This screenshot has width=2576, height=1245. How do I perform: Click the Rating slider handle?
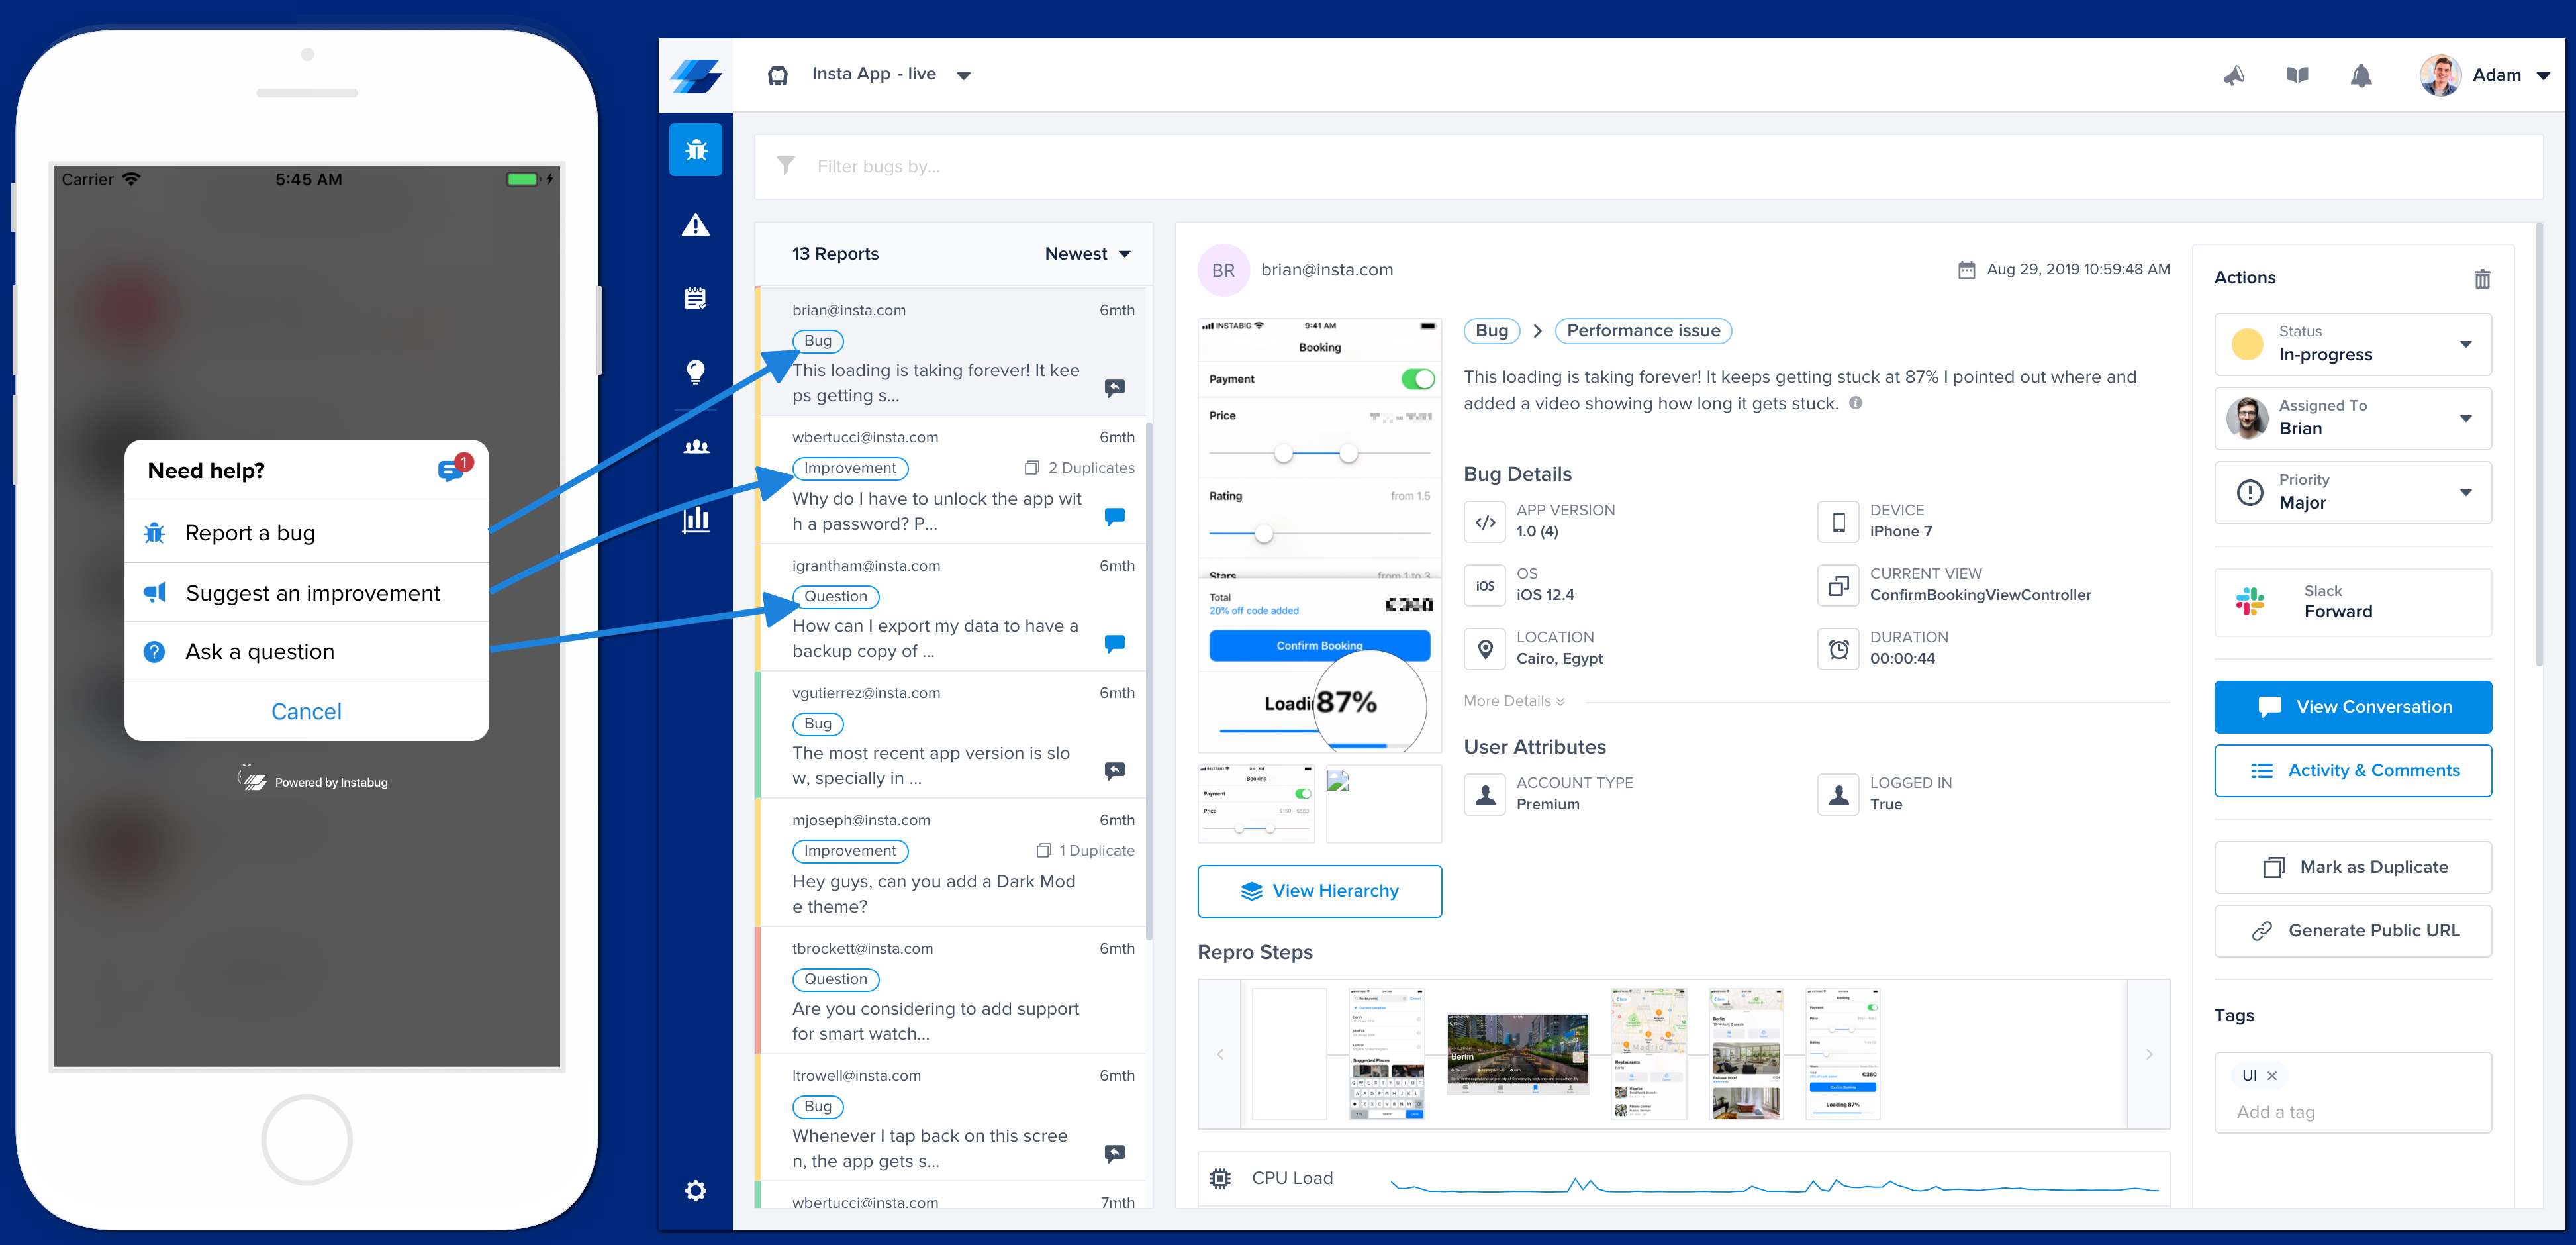[1264, 534]
